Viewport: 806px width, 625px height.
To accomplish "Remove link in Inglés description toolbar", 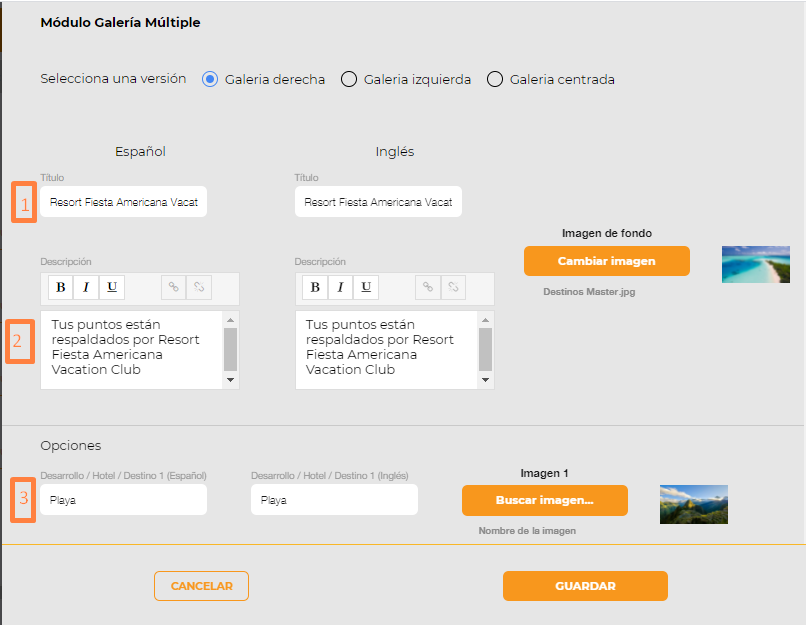I will [453, 287].
